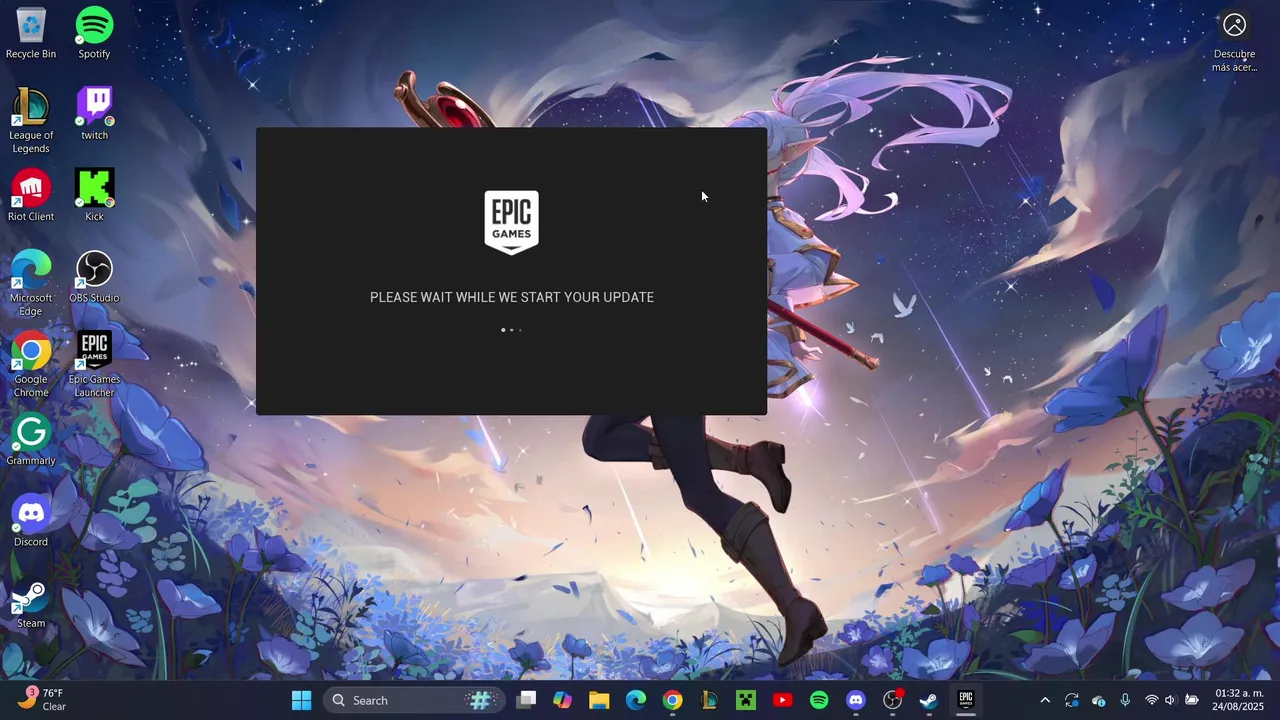Show hidden system tray icons

[1045, 700]
